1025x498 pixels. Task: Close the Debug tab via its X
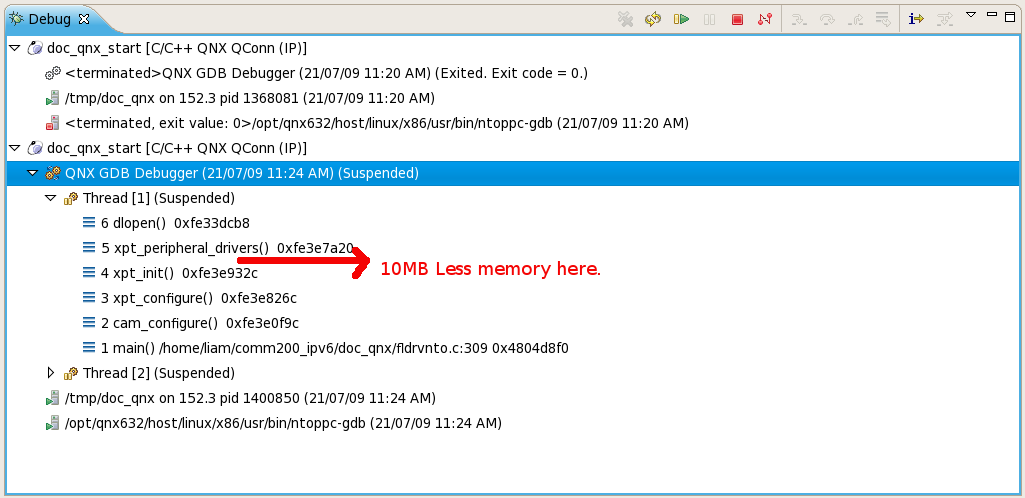tap(84, 19)
